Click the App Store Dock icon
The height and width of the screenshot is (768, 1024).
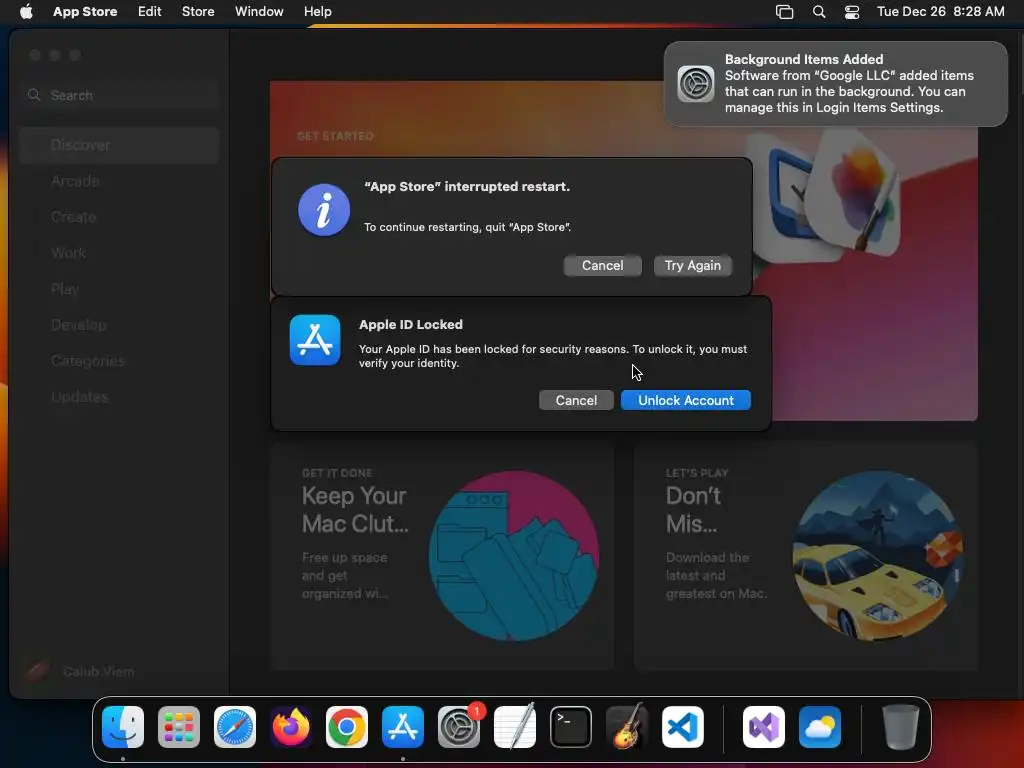403,727
